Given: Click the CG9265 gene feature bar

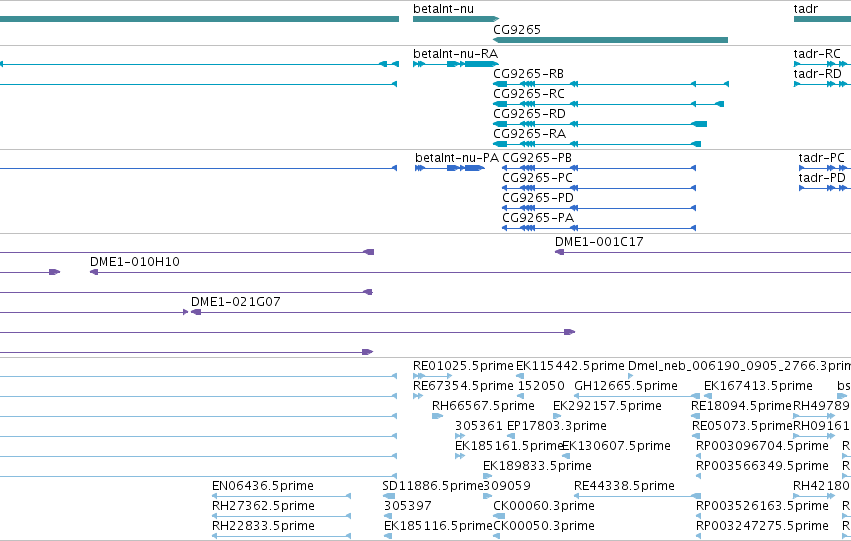Looking at the screenshot, I should [610, 40].
